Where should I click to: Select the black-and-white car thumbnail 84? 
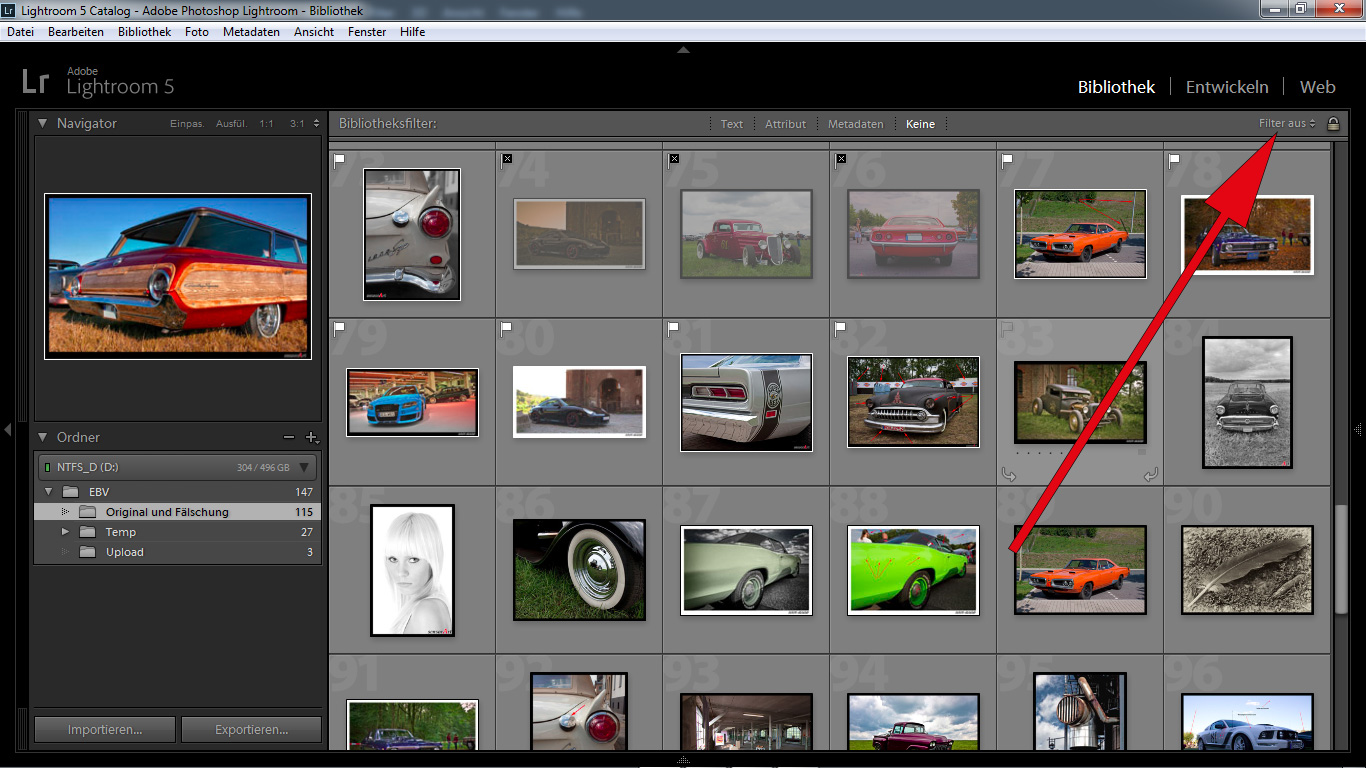(1247, 402)
